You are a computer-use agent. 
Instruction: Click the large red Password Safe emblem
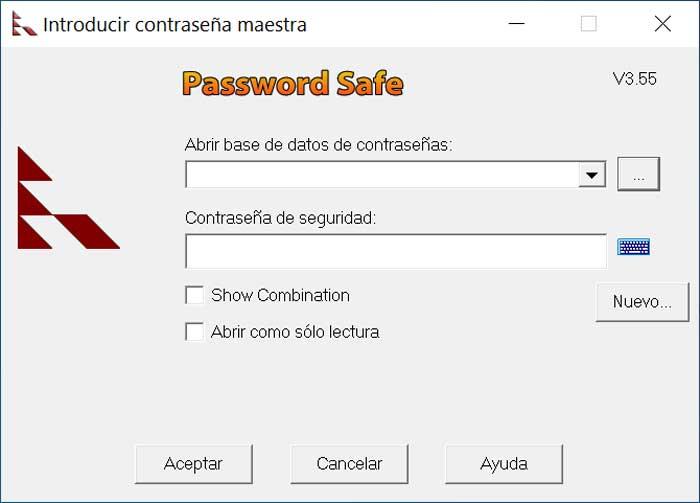click(x=66, y=199)
